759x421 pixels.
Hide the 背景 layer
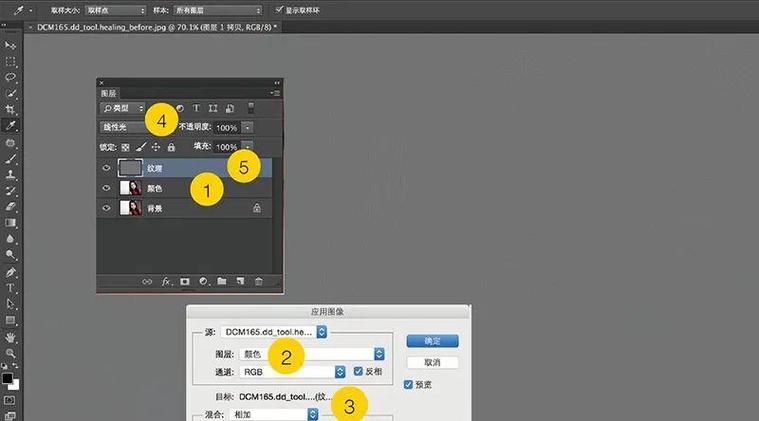click(106, 208)
